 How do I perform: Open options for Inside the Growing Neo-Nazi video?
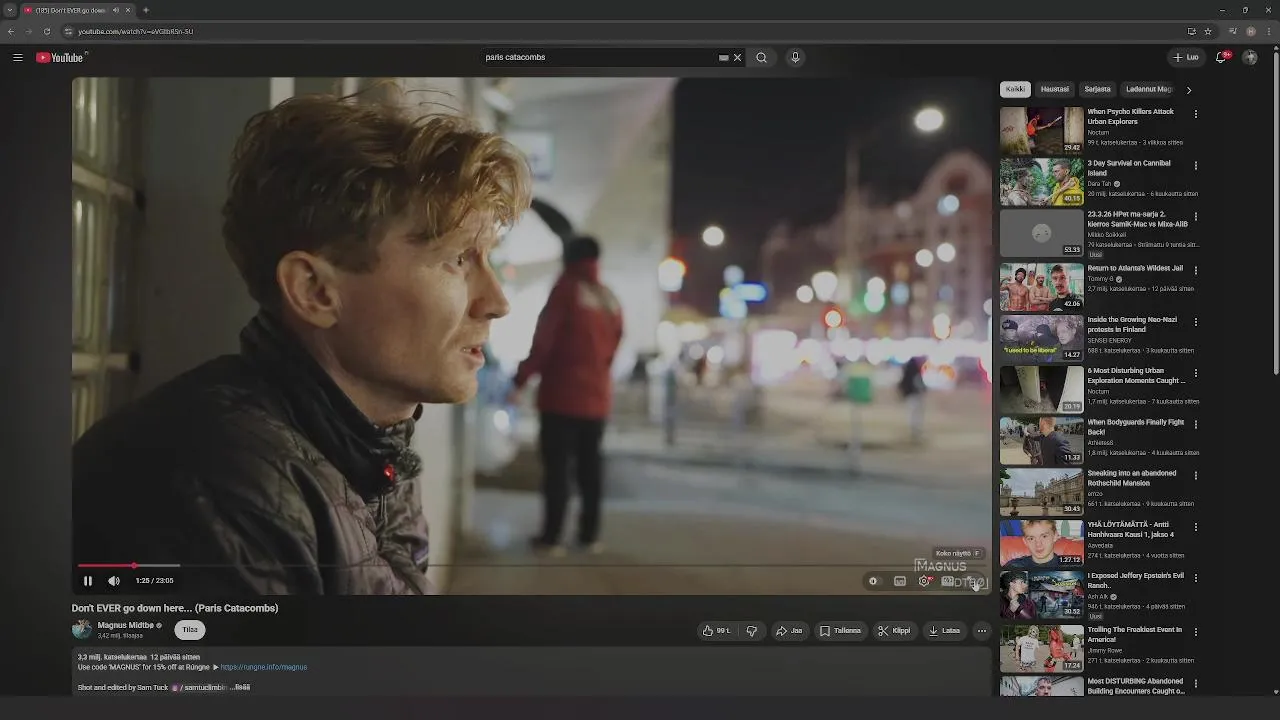pos(1196,322)
